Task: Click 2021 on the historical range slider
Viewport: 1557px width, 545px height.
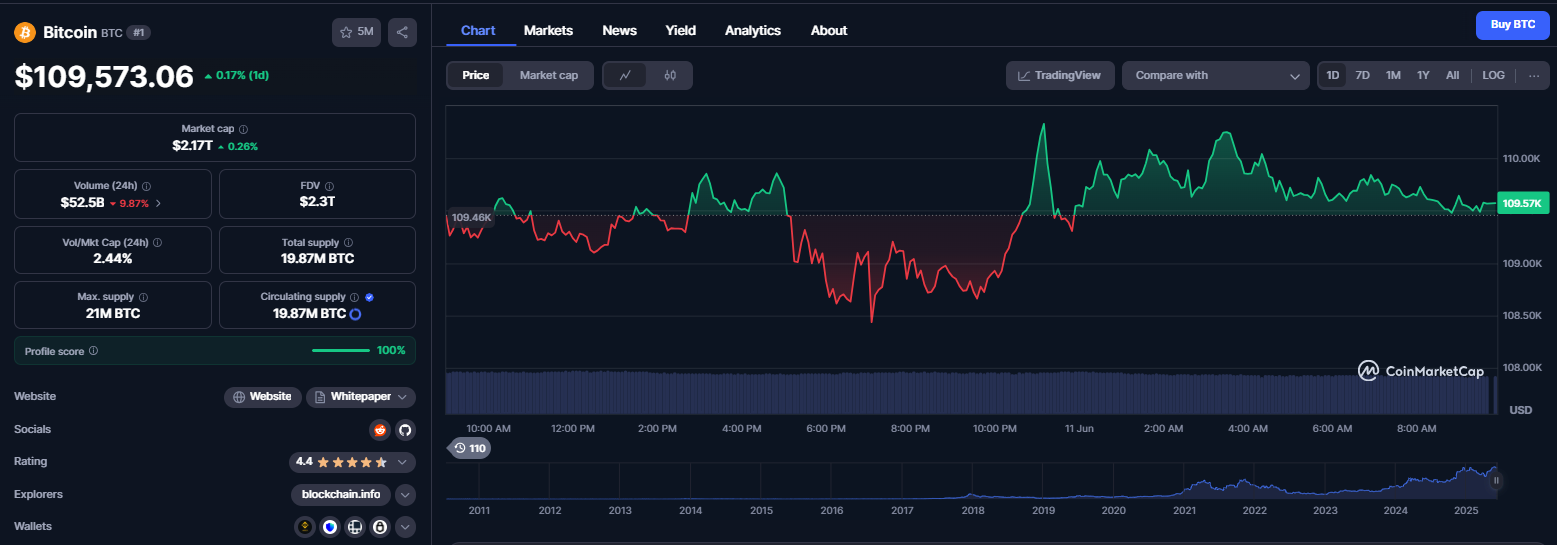Action: click(1184, 510)
